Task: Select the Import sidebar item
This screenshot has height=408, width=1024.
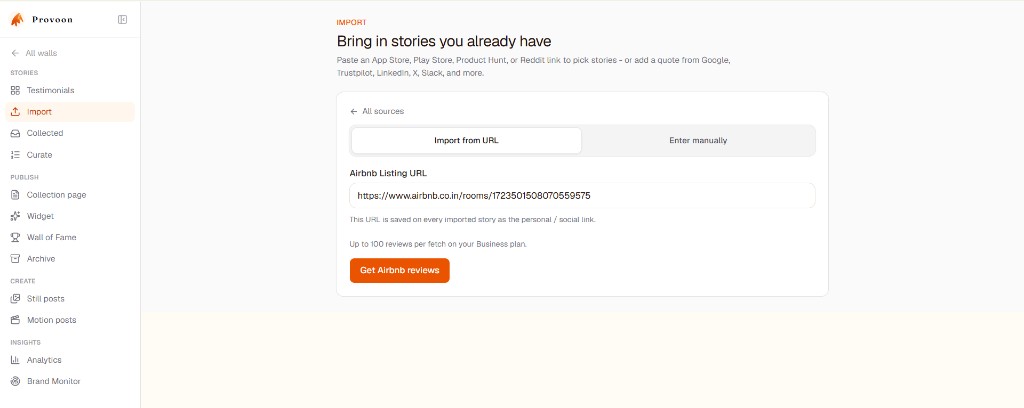Action: (70, 112)
